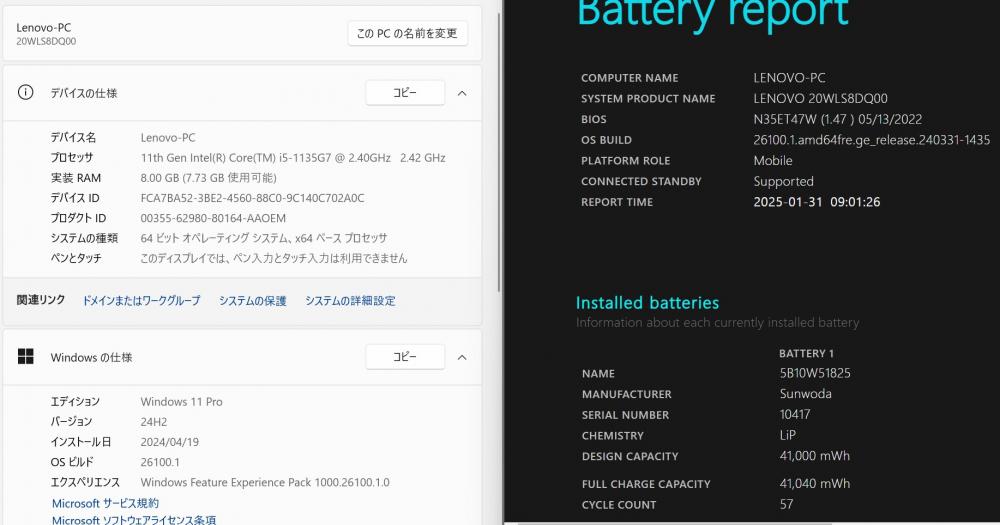Click the プロダクト ID value
The image size is (1000, 525).
coord(213,218)
